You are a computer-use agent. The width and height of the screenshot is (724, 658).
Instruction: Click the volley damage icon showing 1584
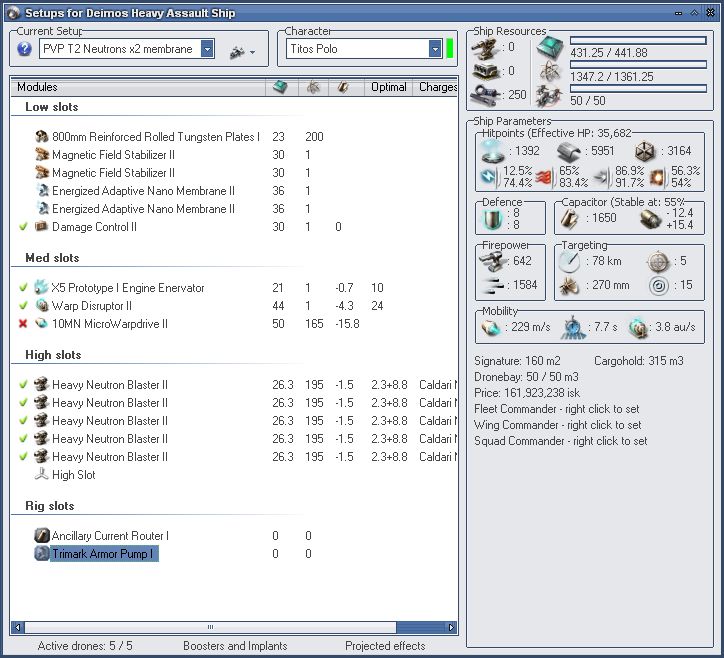pos(492,286)
